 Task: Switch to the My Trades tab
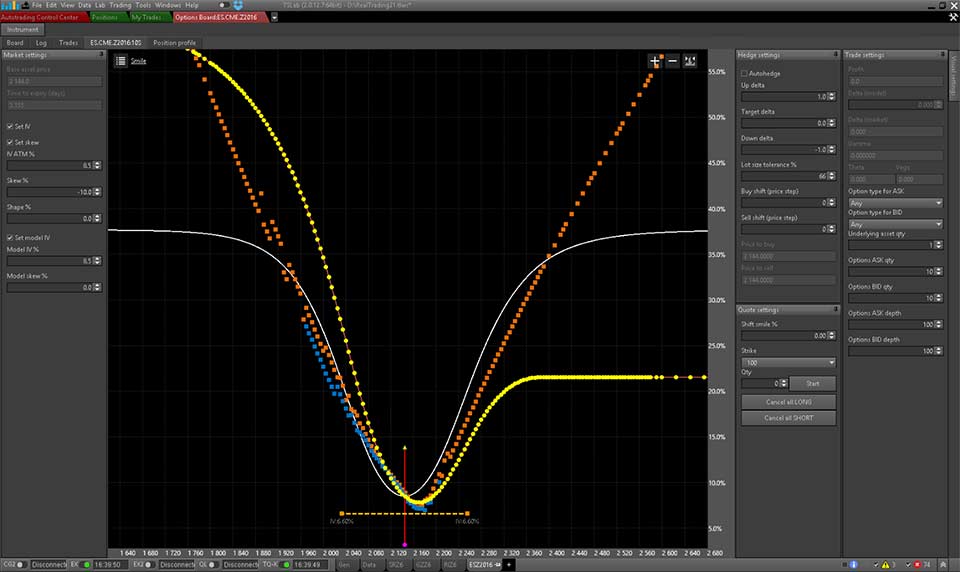point(146,17)
